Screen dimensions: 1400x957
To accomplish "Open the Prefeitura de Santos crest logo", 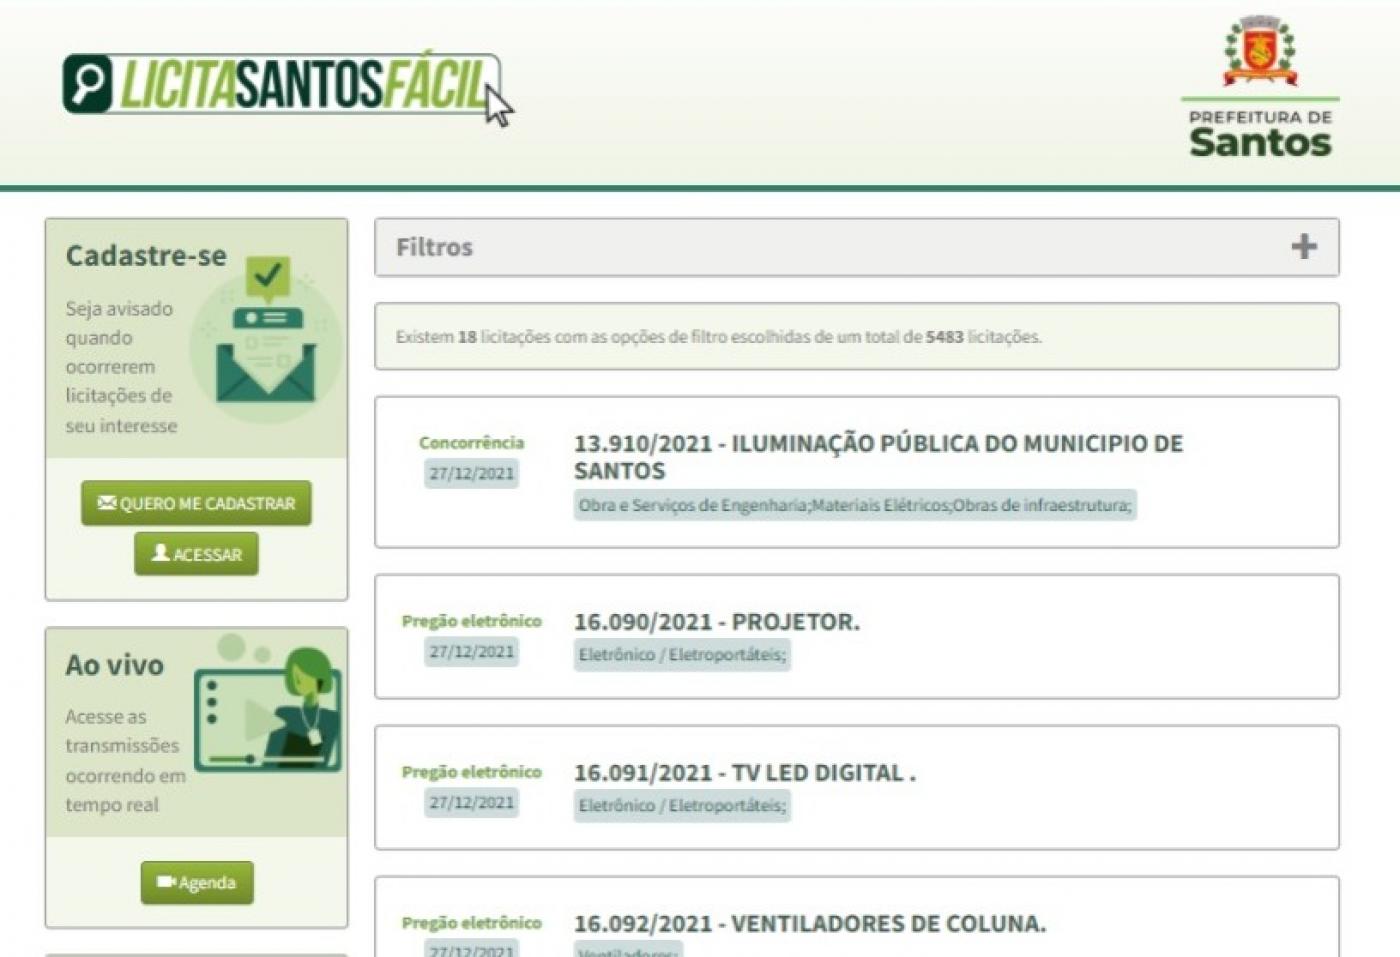I will (x=1260, y=88).
